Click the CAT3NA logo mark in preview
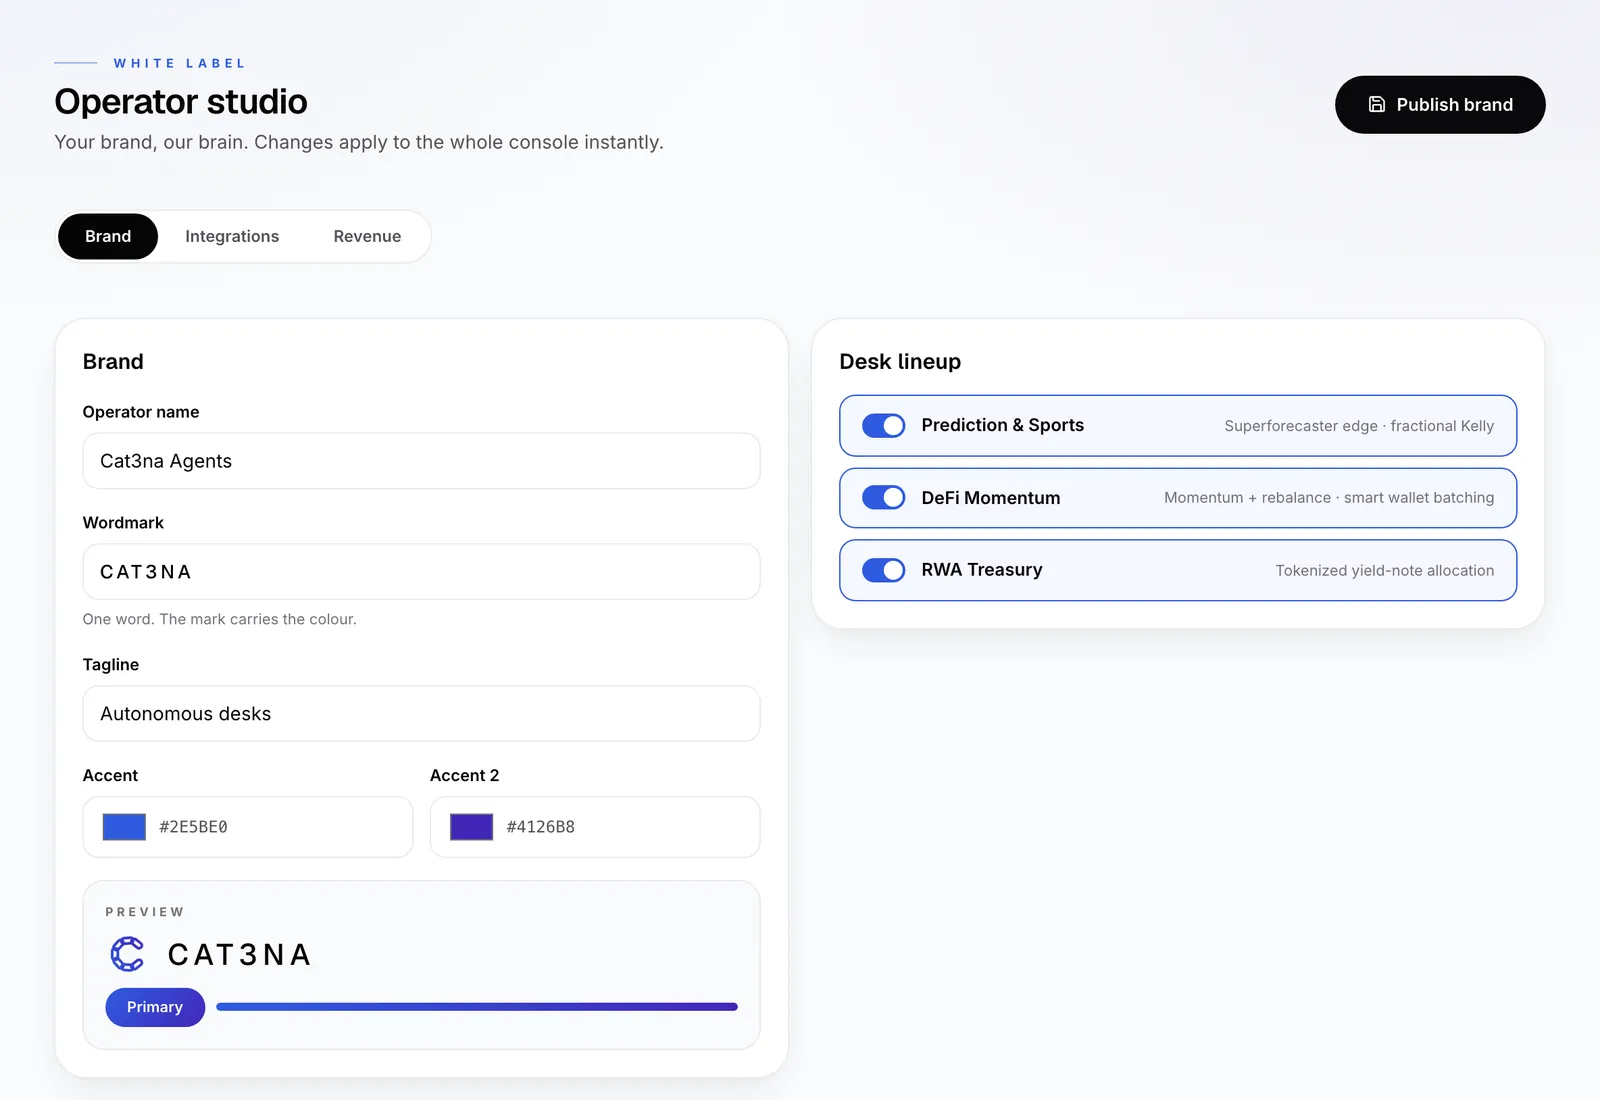 [127, 954]
